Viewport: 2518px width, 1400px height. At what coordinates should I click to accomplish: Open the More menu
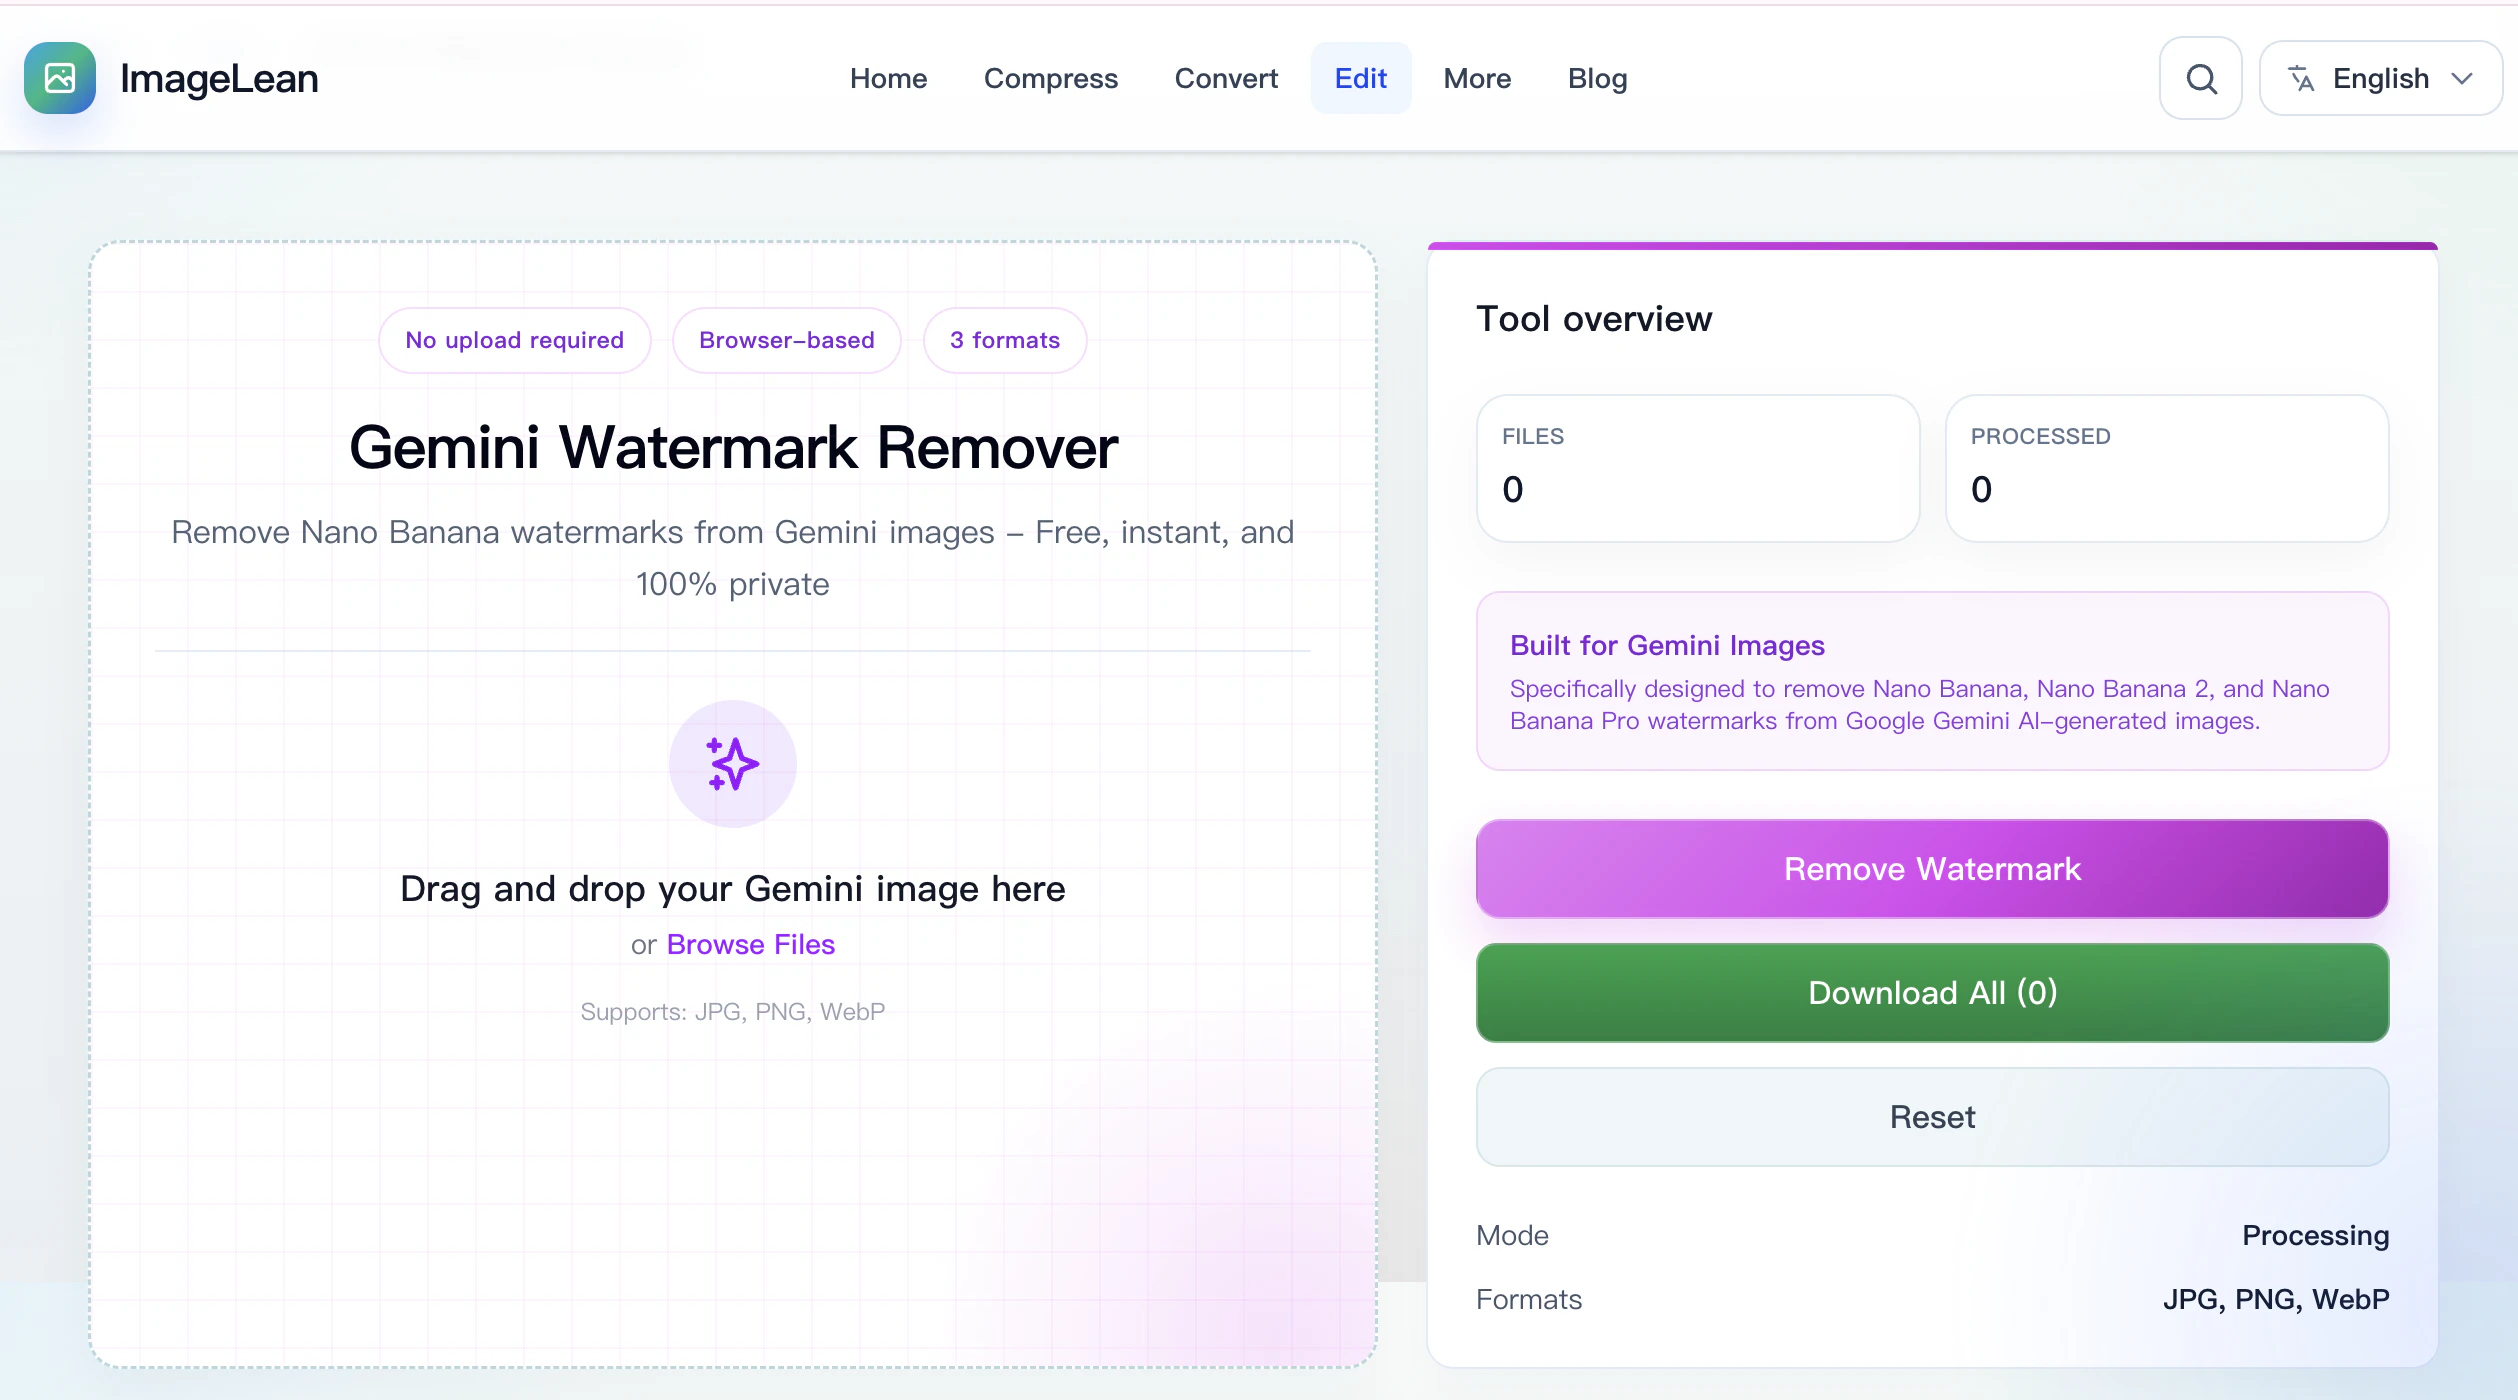pos(1477,78)
